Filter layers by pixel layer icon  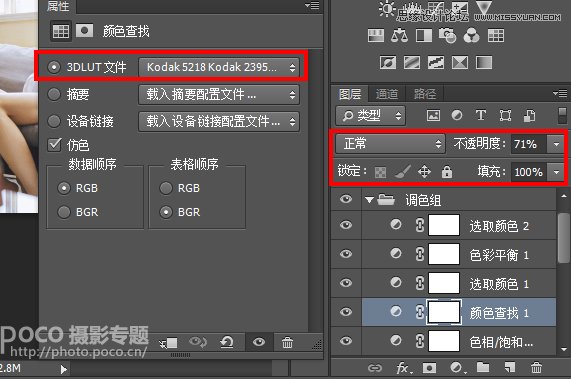pos(433,116)
